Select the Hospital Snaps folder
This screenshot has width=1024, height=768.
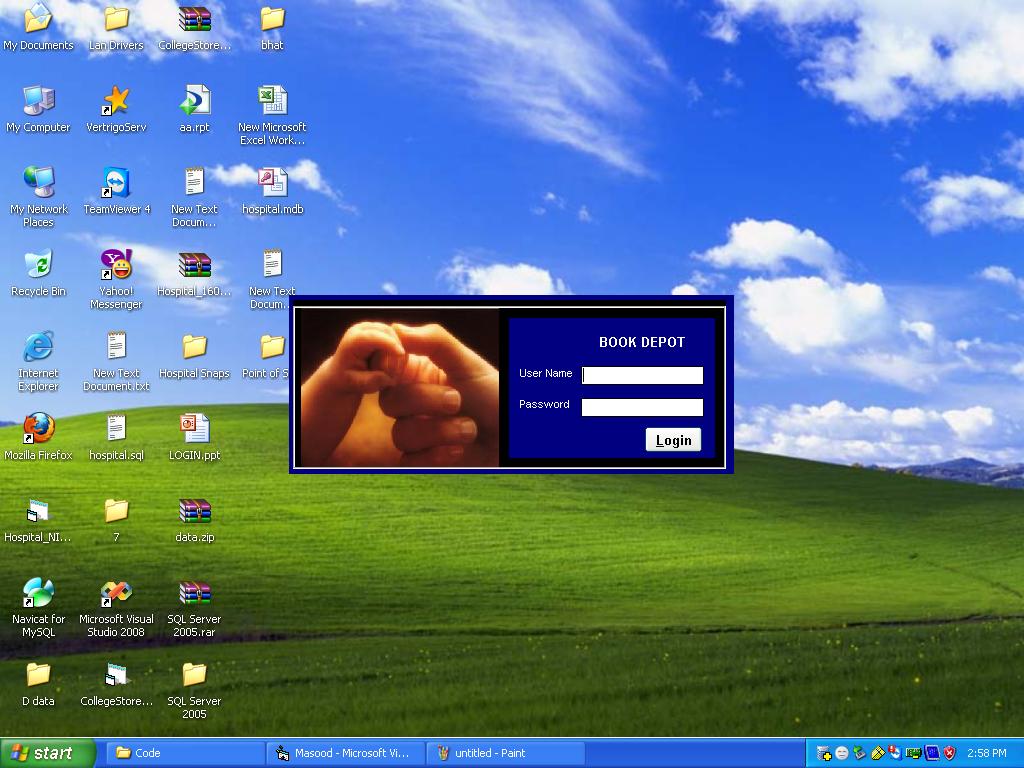pos(195,356)
